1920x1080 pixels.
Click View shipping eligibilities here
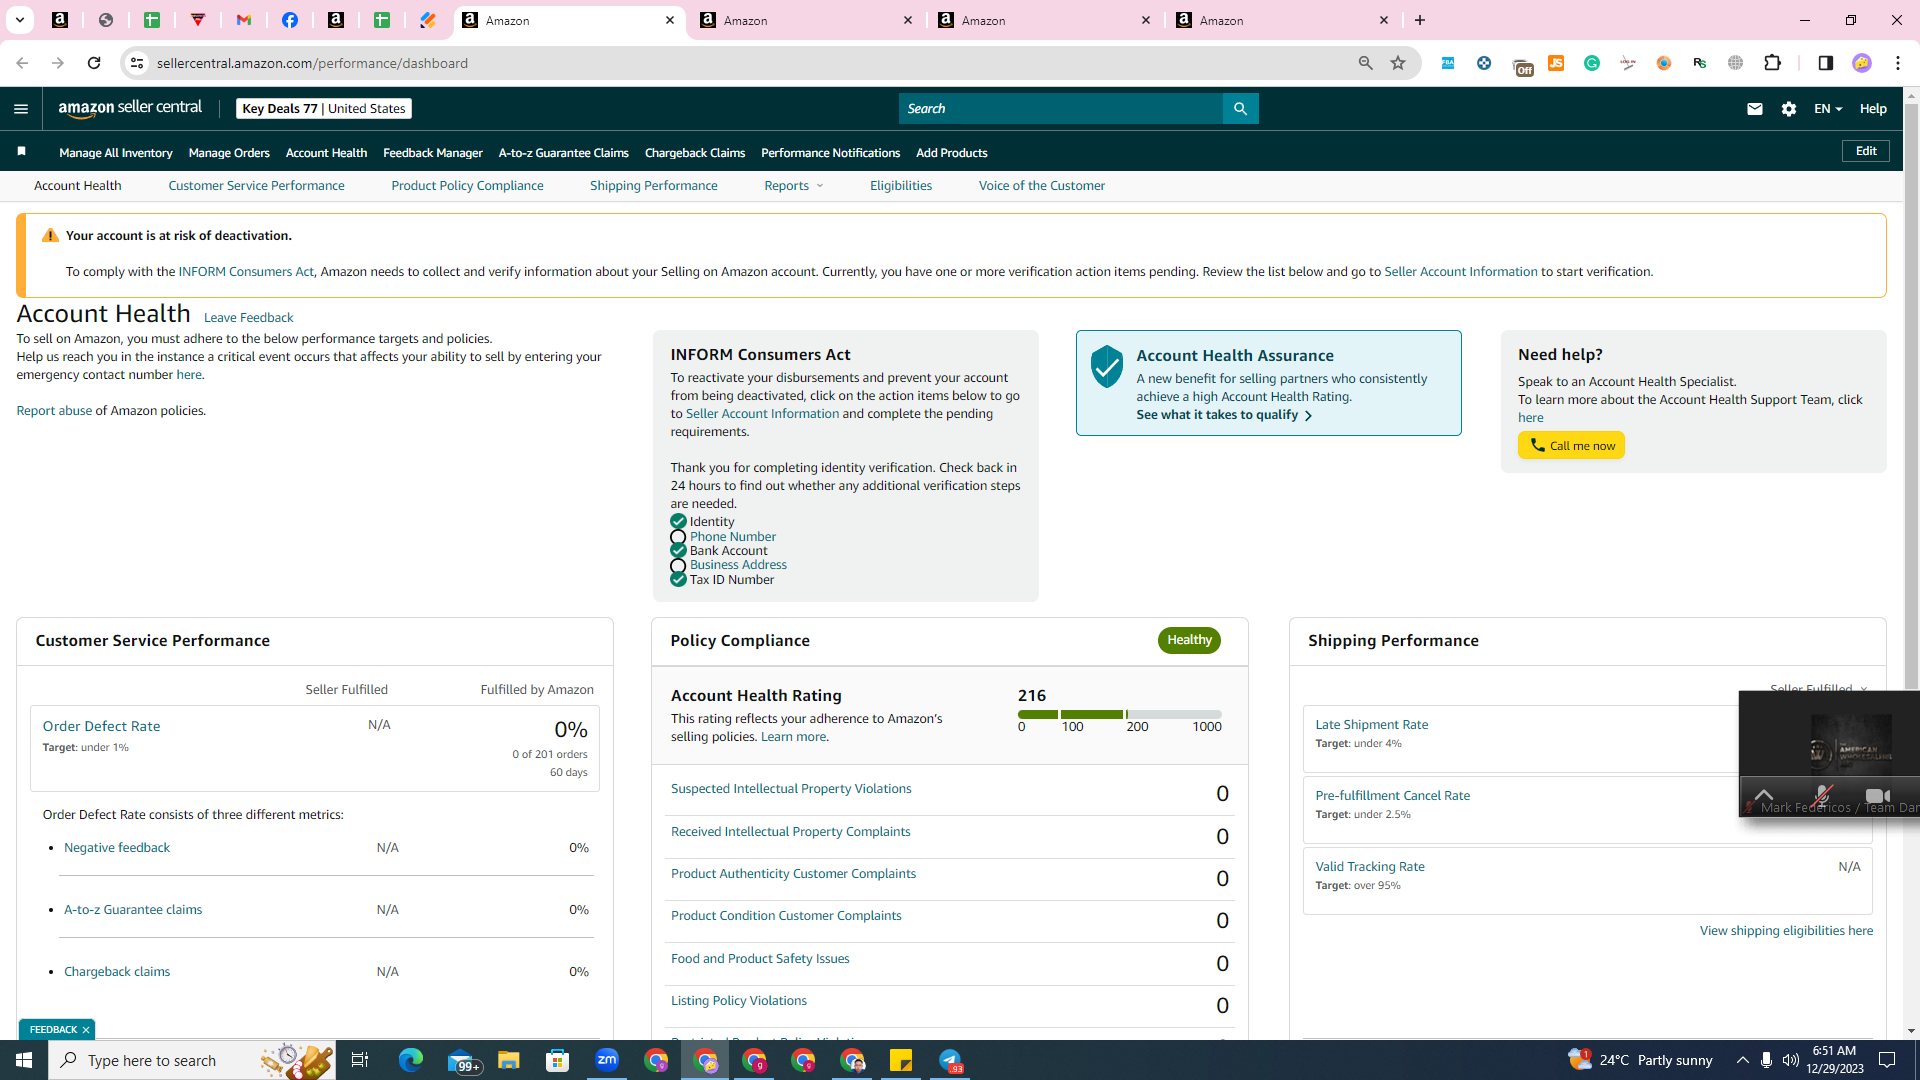1786,931
